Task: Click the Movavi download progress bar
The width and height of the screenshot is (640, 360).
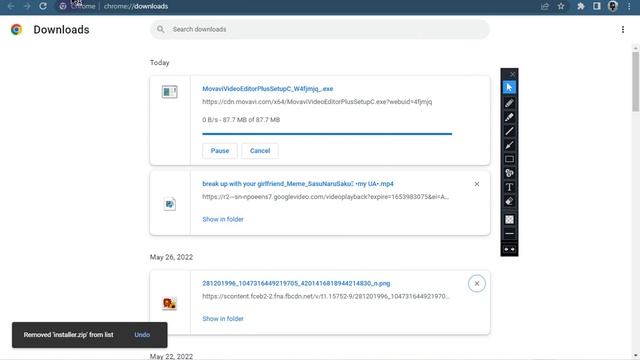Action: click(x=327, y=133)
